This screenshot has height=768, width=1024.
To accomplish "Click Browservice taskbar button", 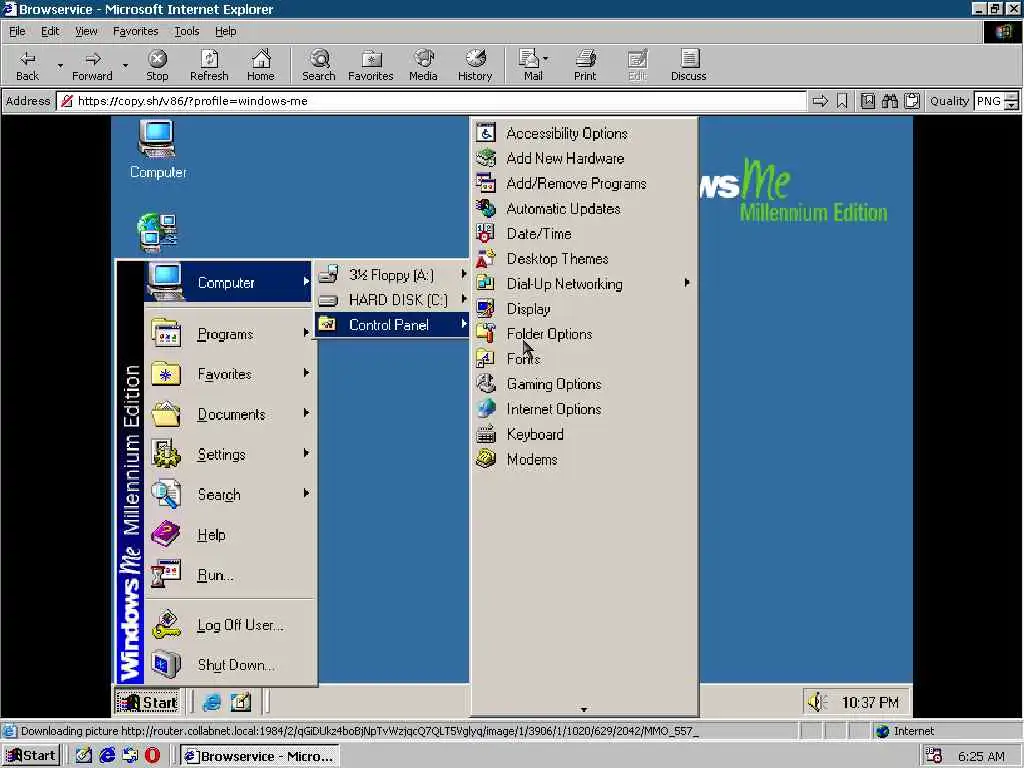I will (259, 756).
